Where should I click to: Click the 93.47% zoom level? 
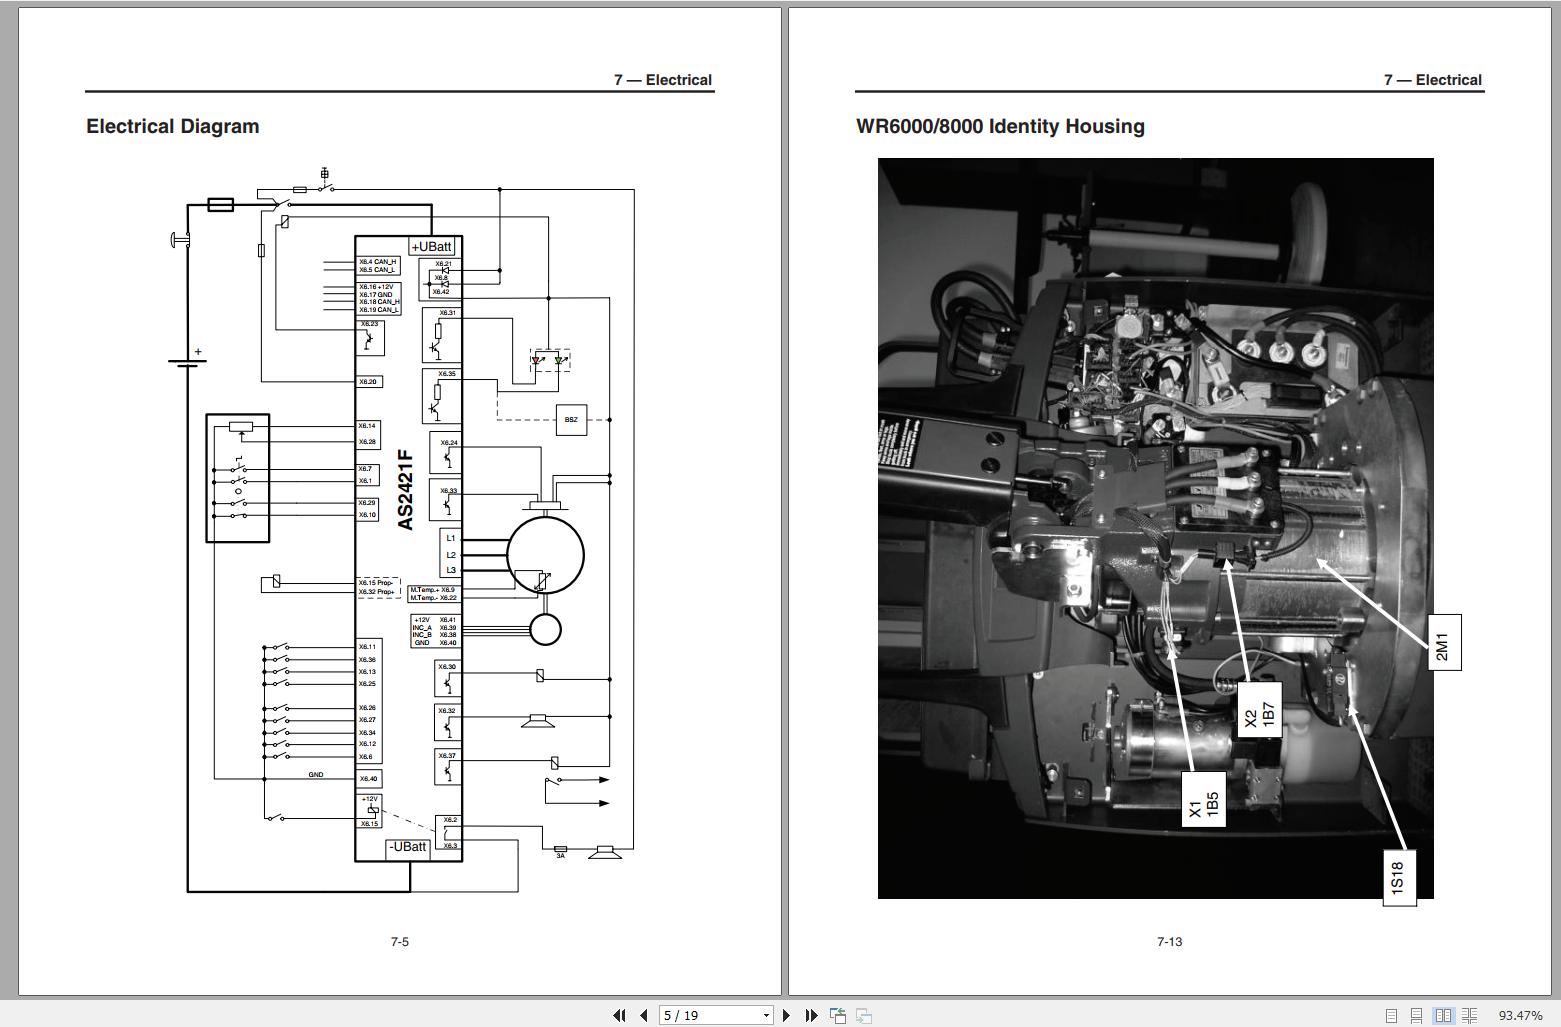coord(1520,1015)
